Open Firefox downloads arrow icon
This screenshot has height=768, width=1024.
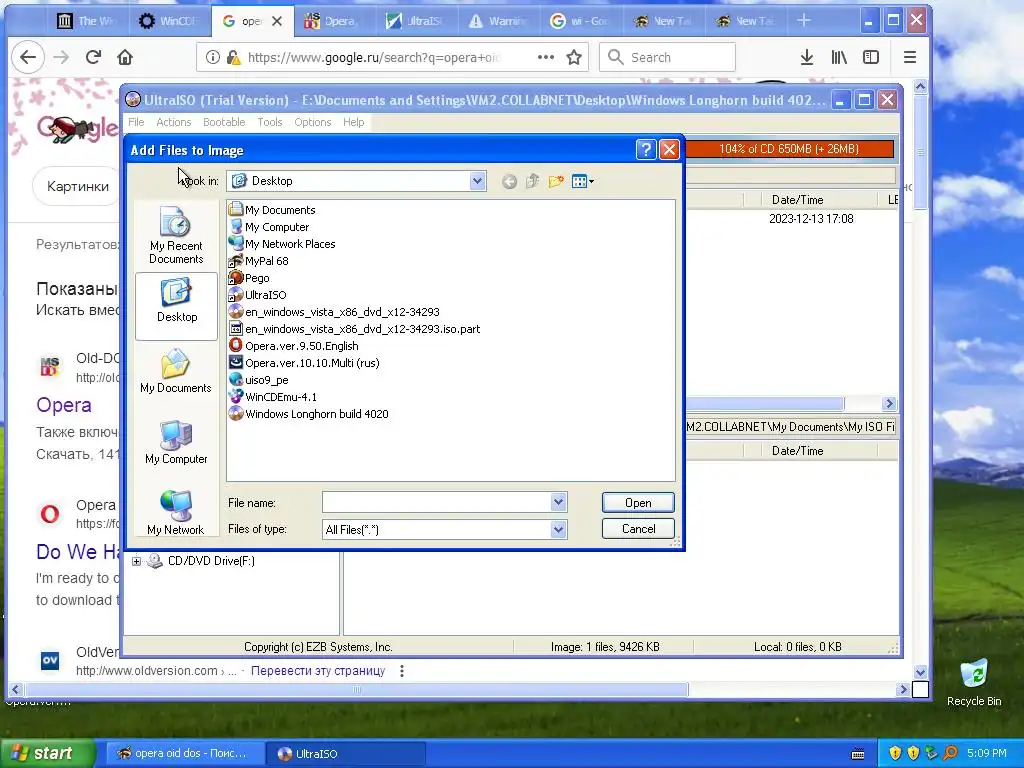coord(807,57)
